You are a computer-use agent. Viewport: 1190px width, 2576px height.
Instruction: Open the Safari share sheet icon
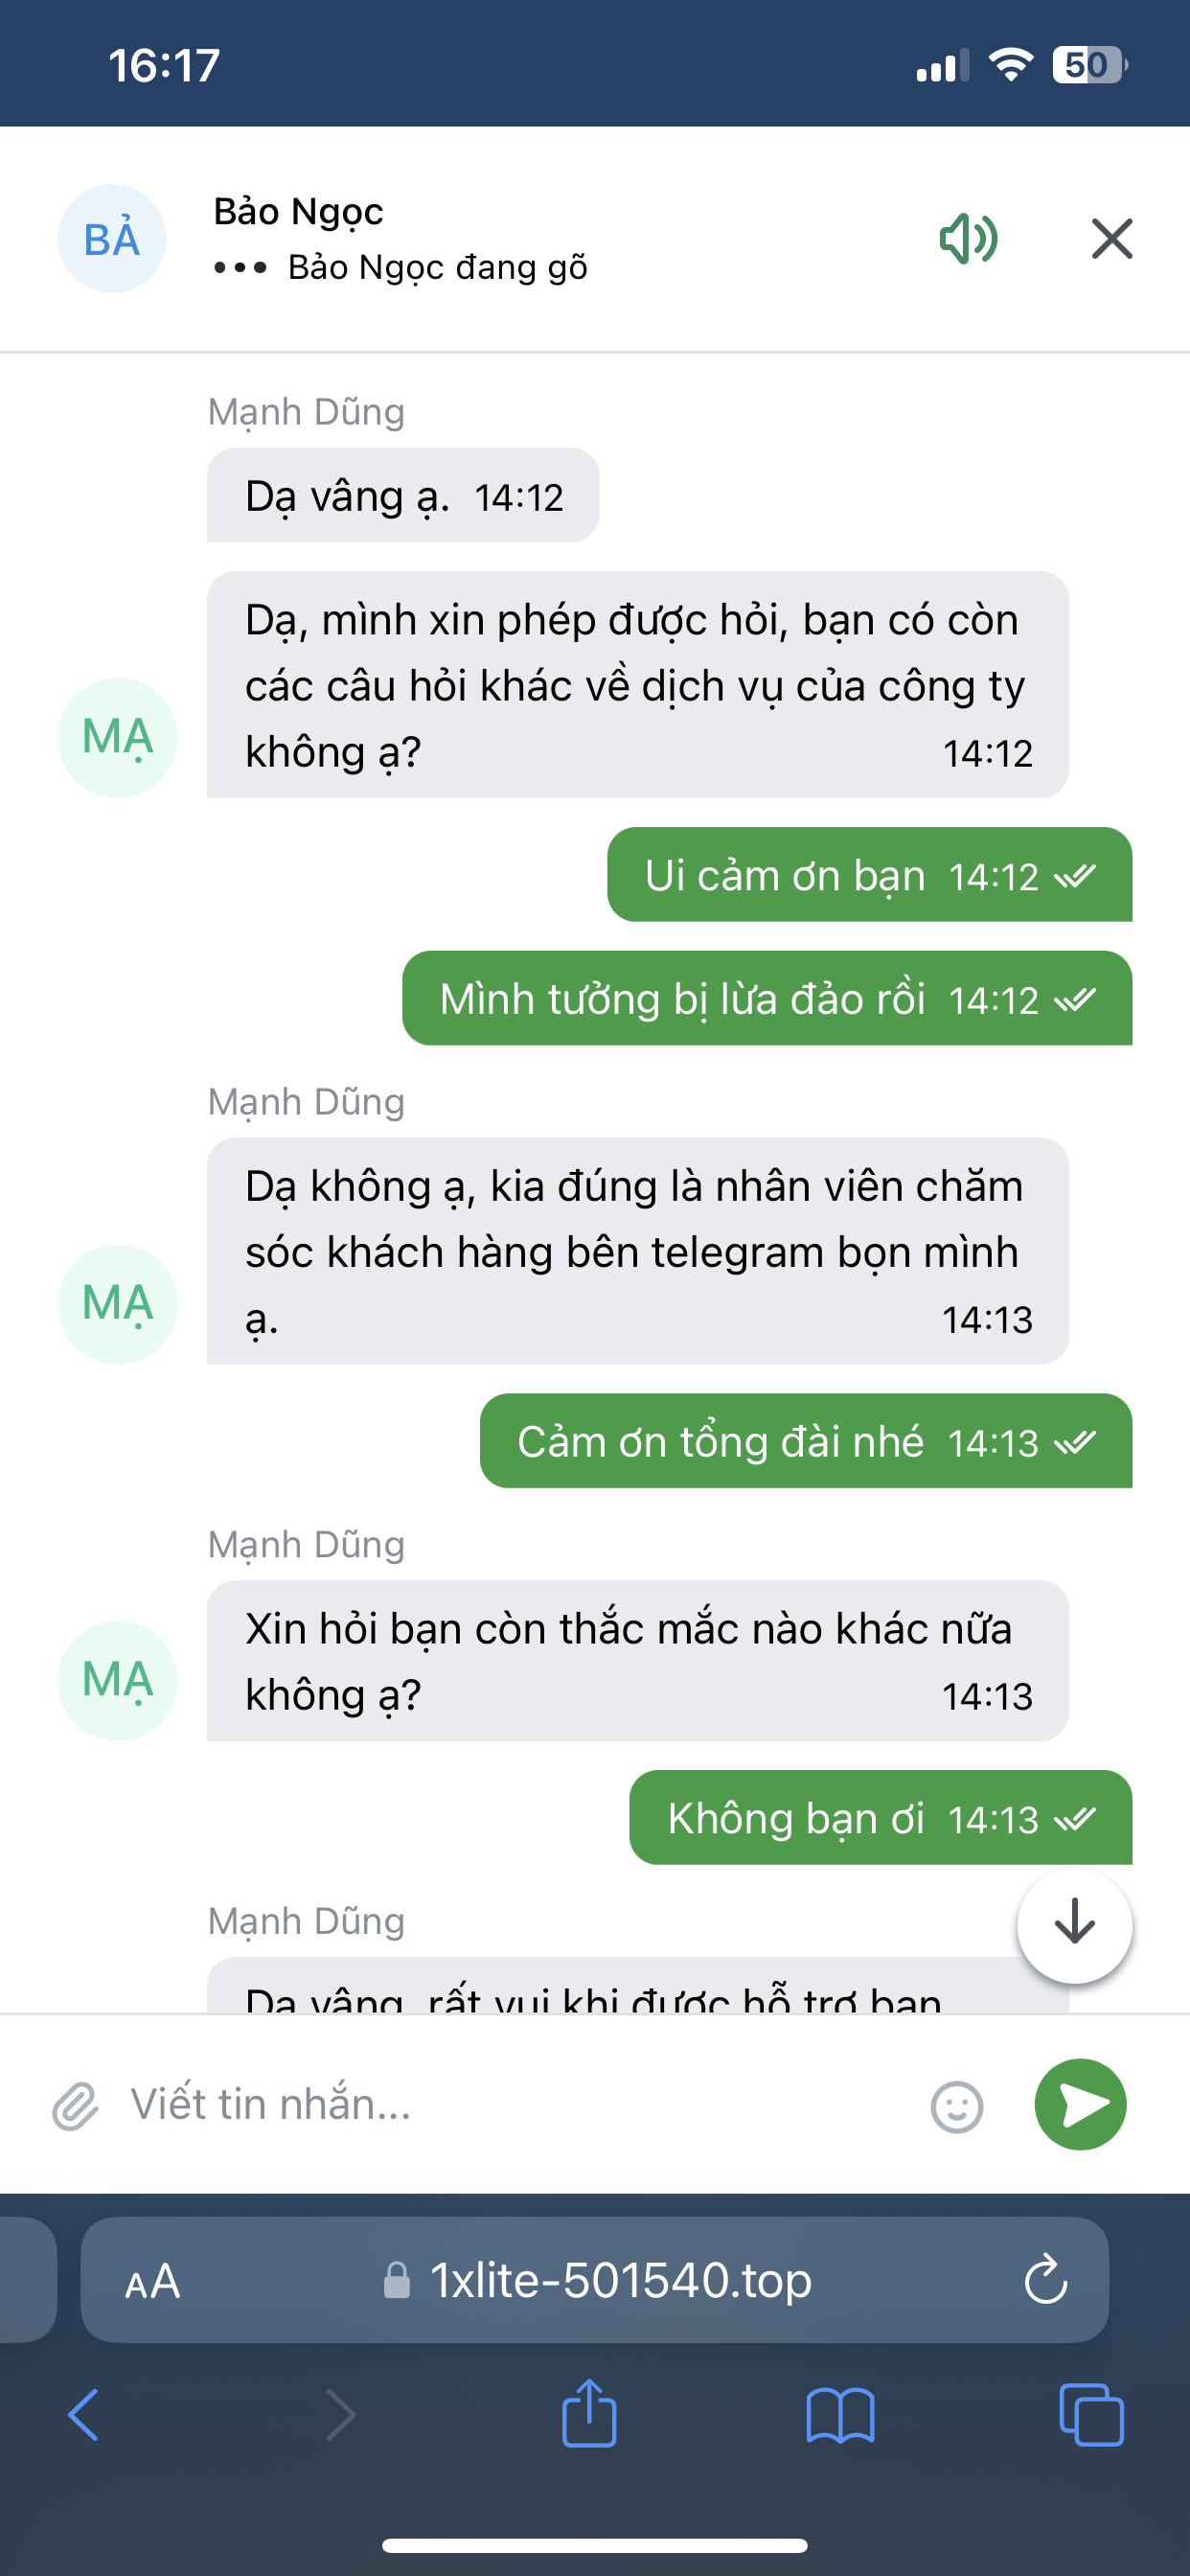coord(589,2413)
